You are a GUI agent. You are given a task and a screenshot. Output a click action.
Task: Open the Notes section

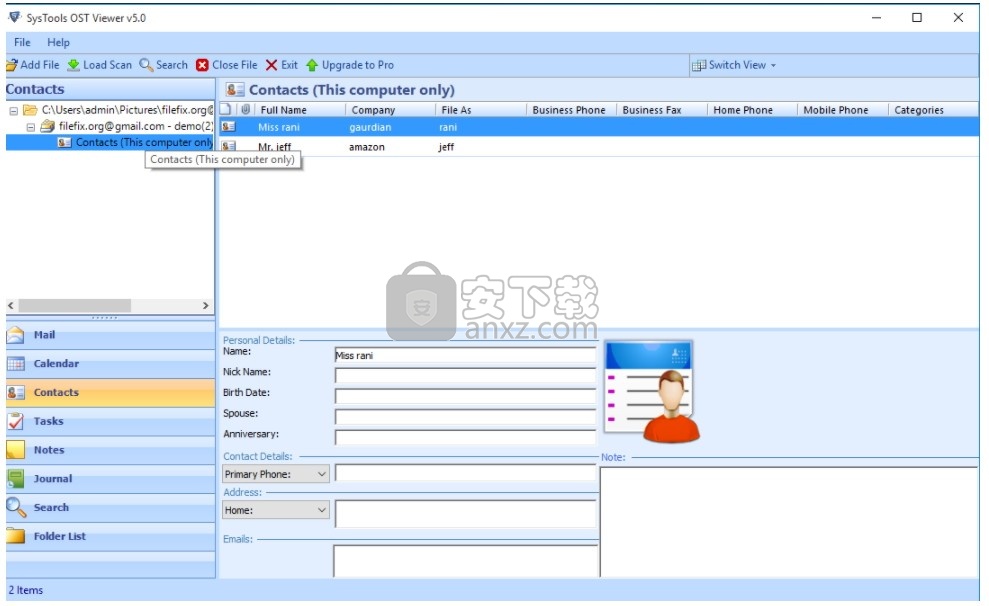(110, 450)
